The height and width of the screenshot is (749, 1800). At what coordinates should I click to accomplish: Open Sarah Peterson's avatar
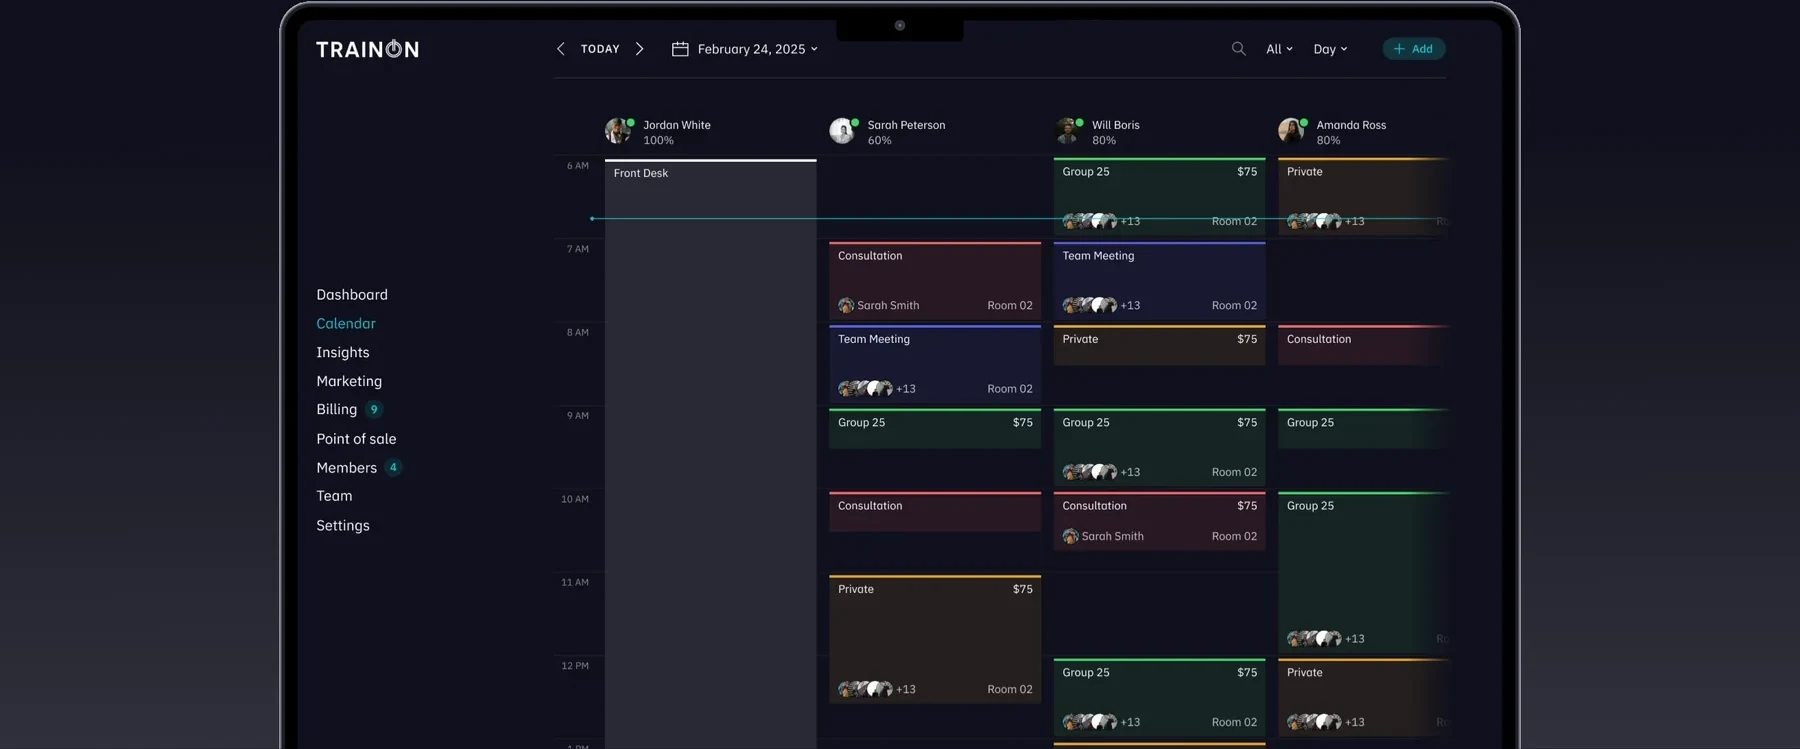point(843,131)
